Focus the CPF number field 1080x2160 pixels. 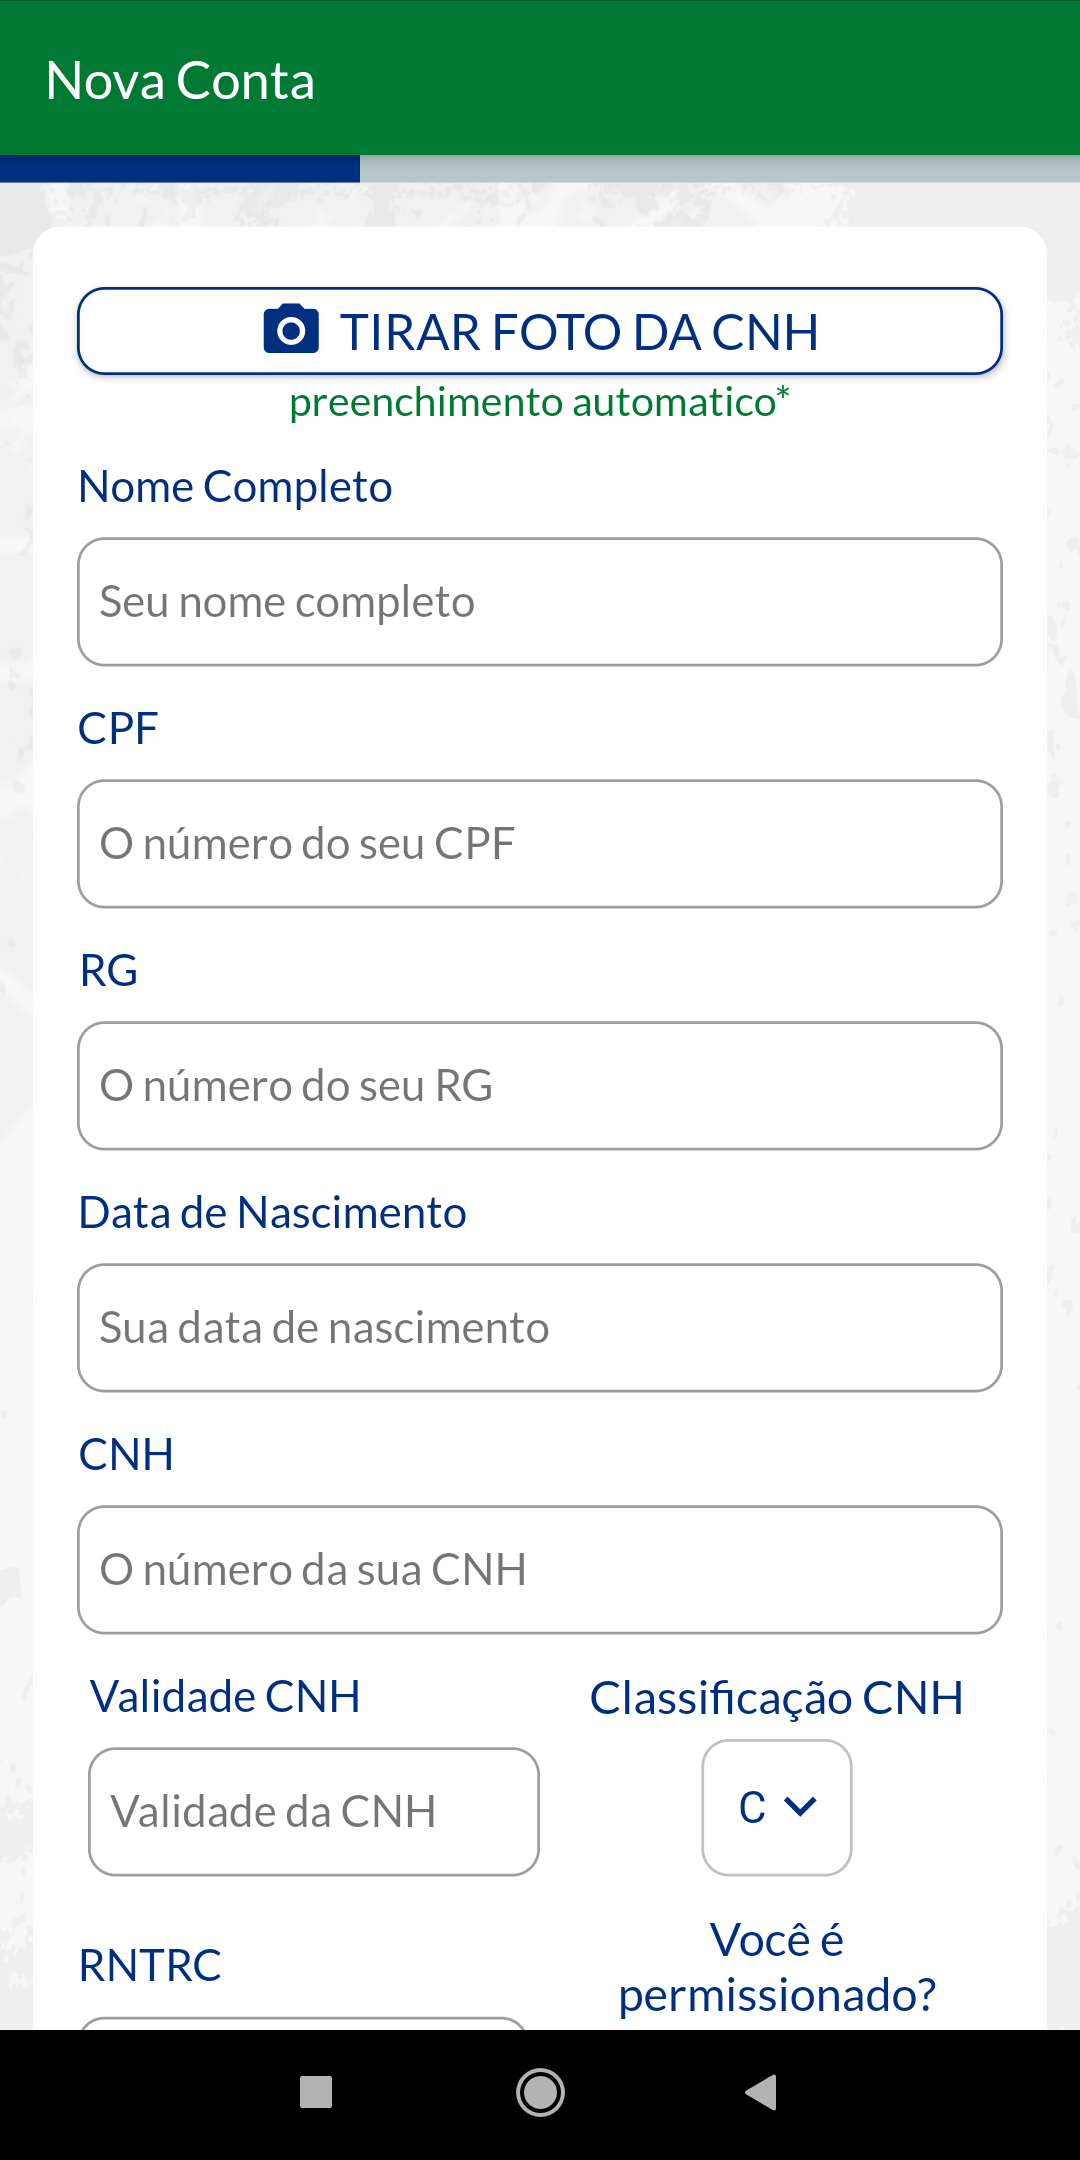pyautogui.click(x=540, y=844)
